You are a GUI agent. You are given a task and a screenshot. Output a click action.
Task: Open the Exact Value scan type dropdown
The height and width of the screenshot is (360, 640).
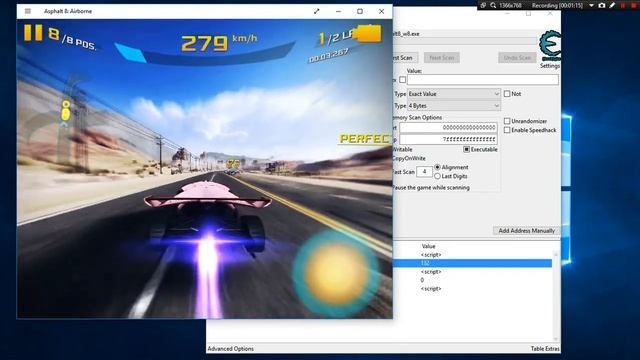point(454,94)
